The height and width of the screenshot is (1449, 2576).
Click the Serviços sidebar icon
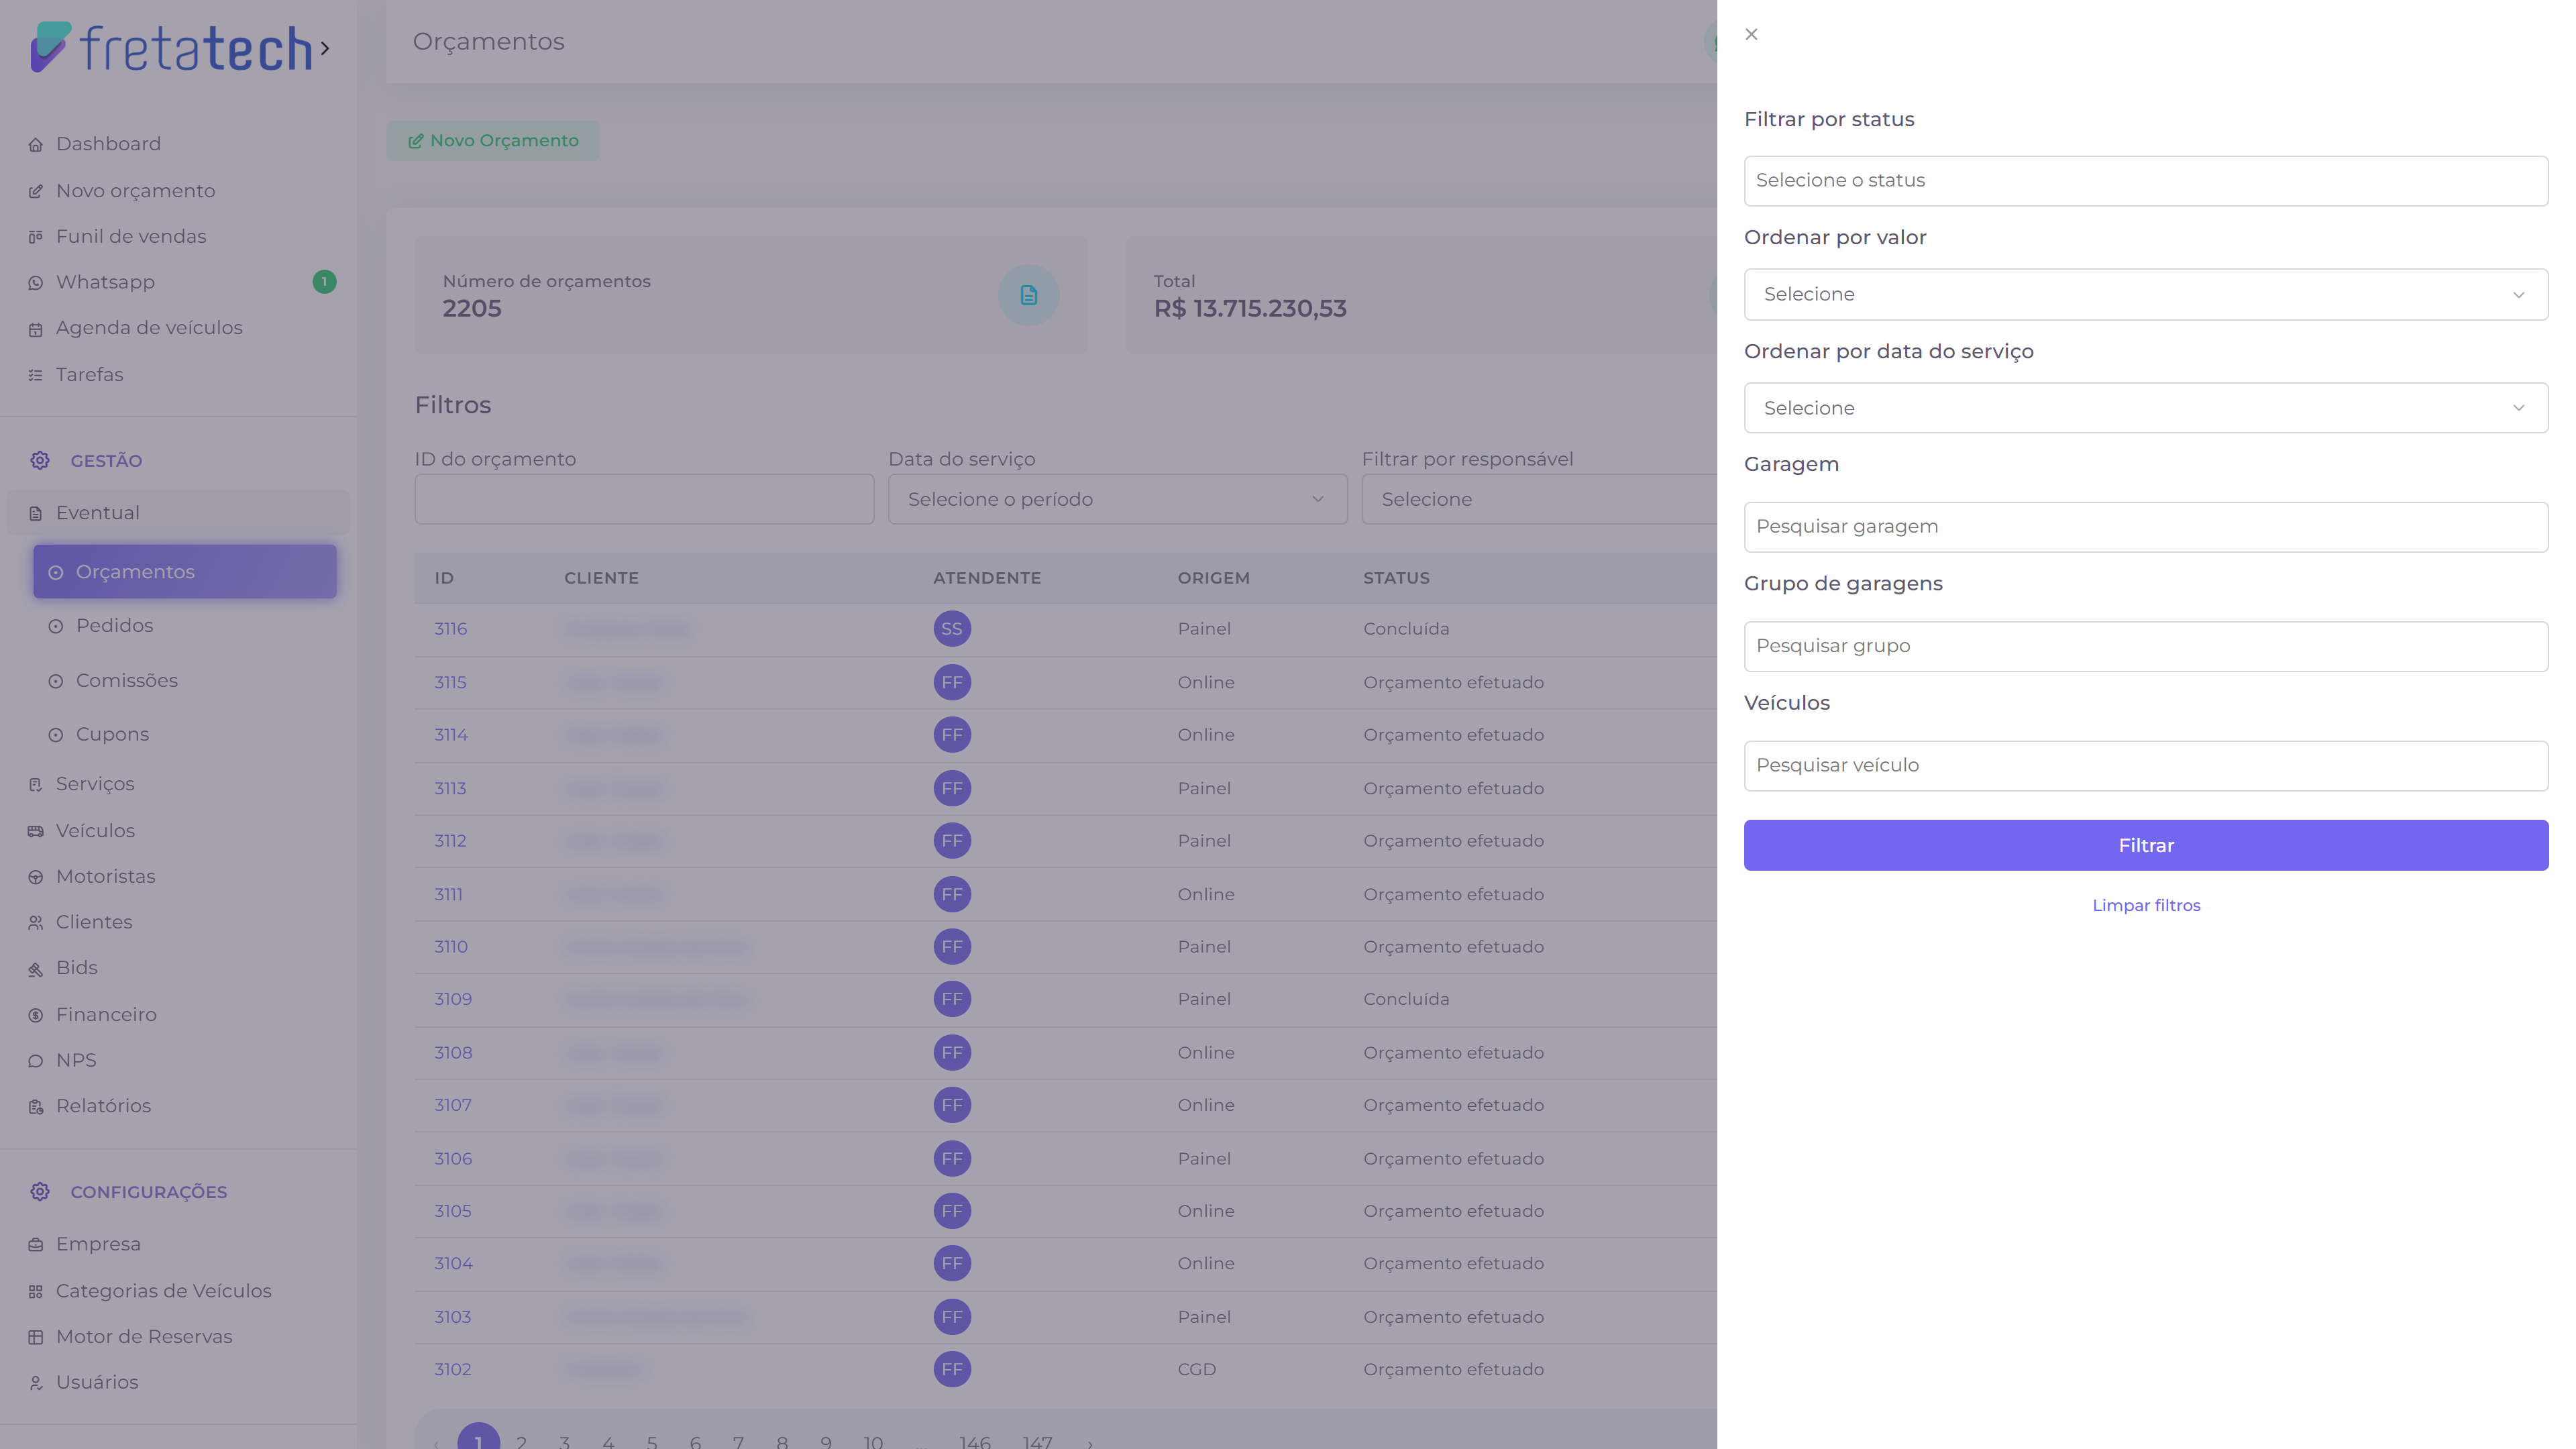coord(36,785)
